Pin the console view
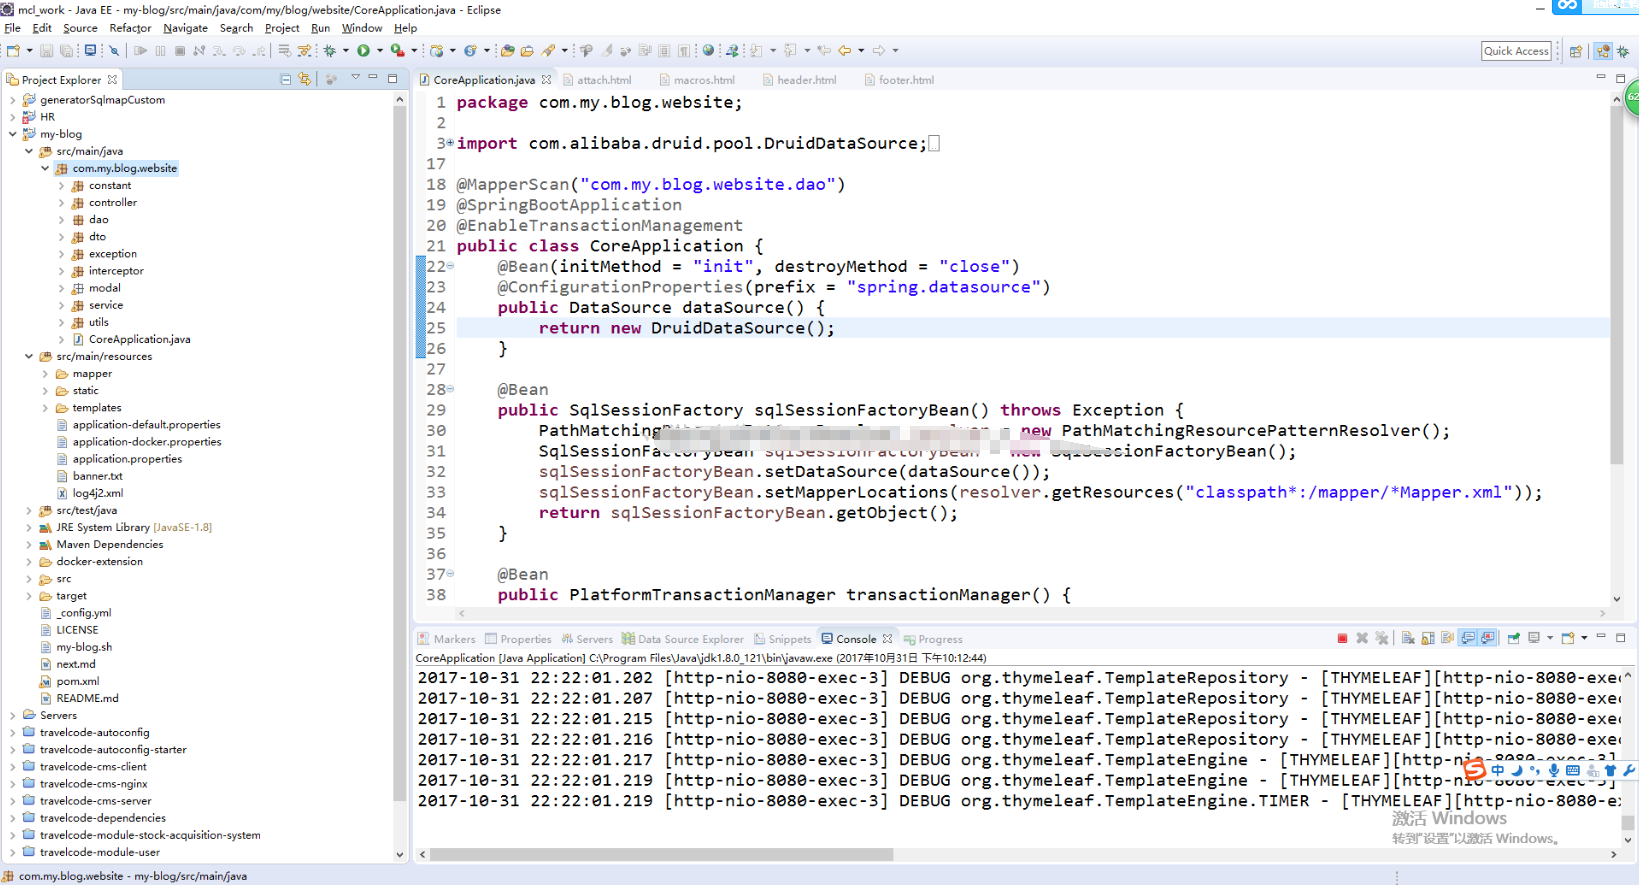This screenshot has height=885, width=1639. coord(1513,638)
